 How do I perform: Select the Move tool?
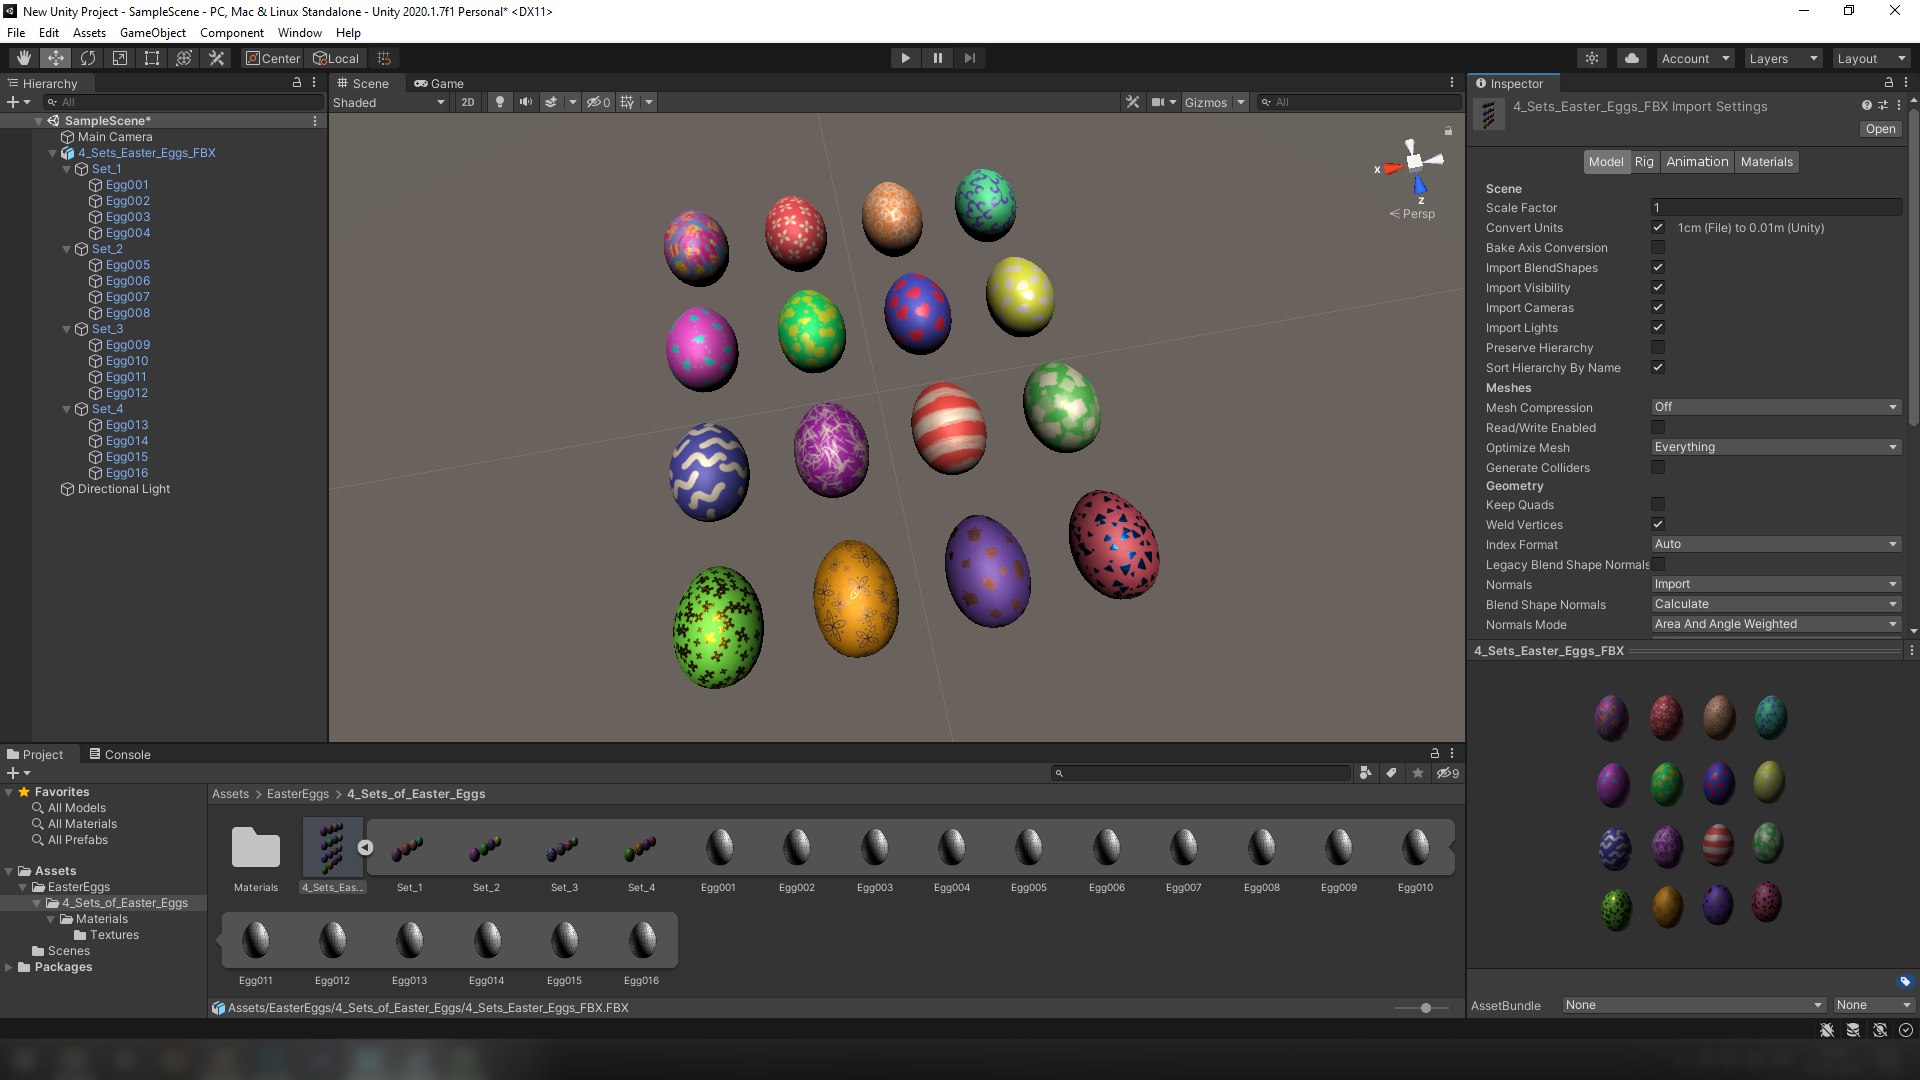(x=56, y=58)
